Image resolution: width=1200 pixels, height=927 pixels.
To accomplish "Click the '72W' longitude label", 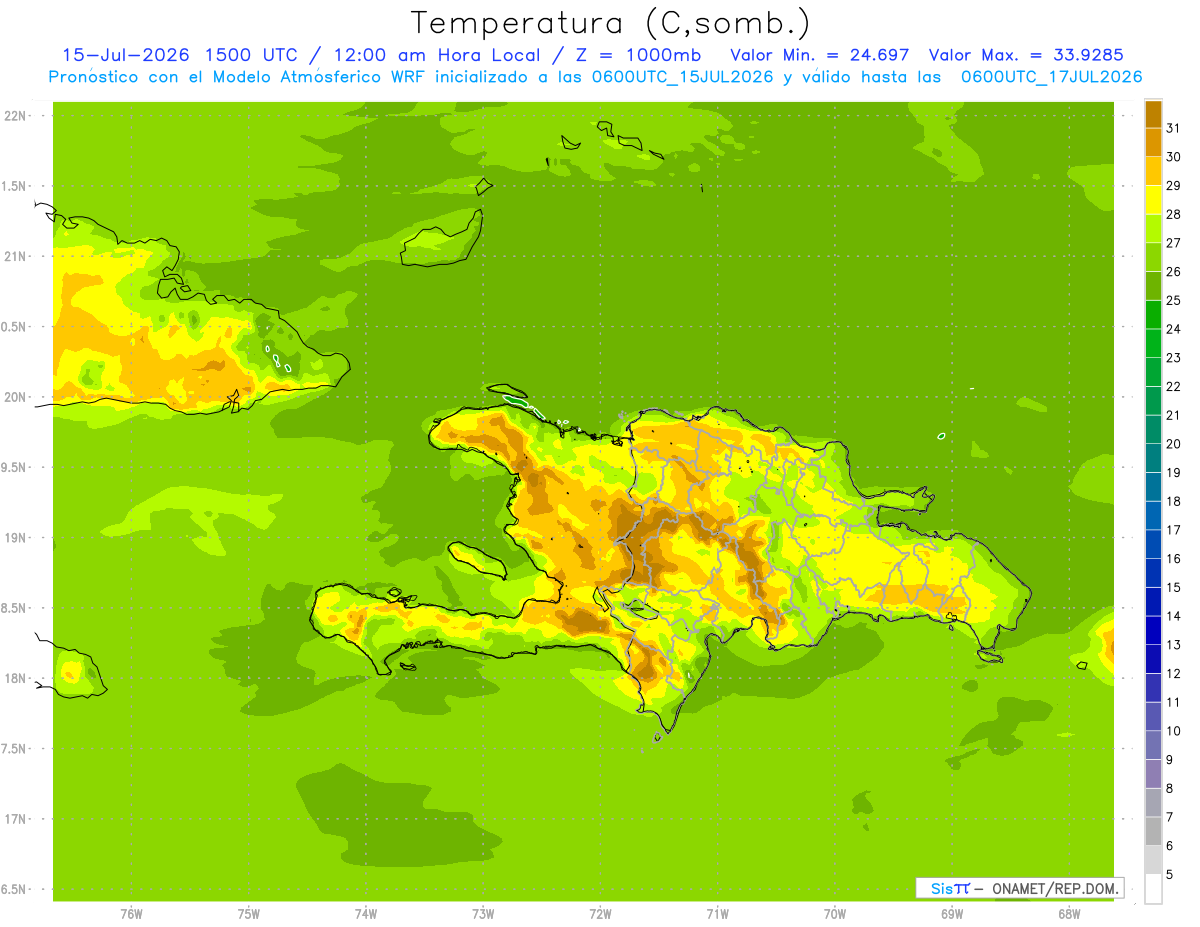I will [x=600, y=913].
